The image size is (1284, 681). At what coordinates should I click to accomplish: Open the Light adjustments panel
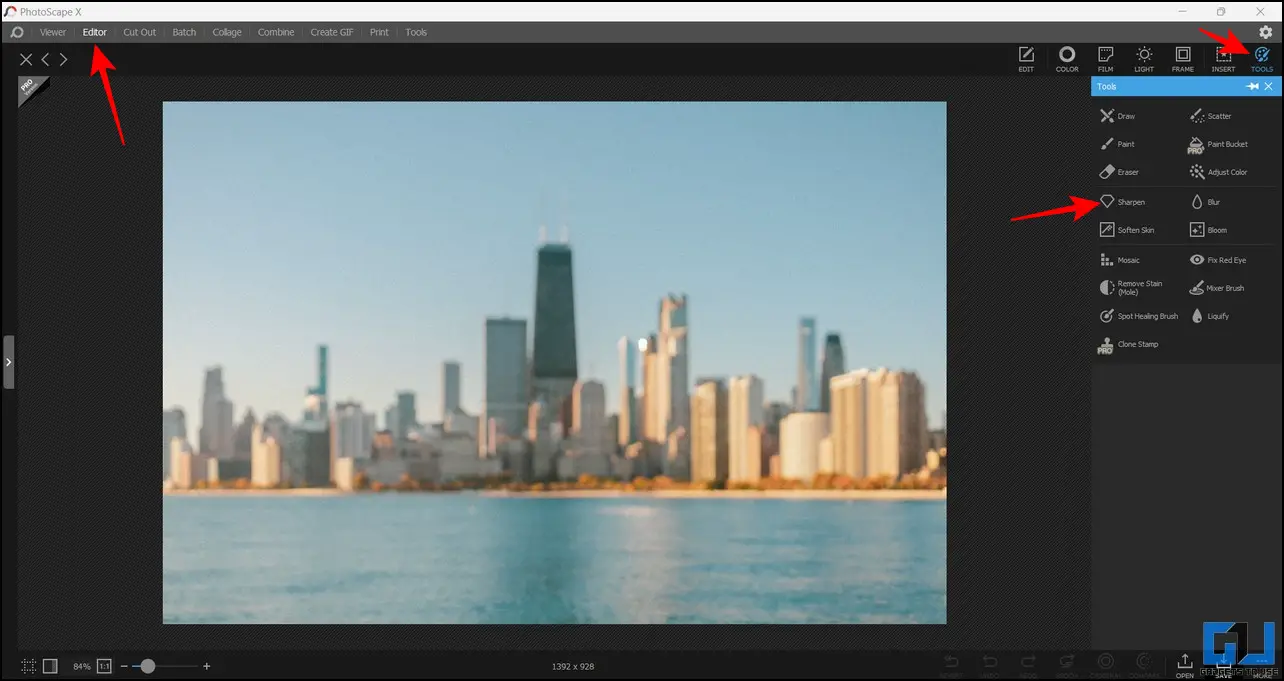(1144, 59)
